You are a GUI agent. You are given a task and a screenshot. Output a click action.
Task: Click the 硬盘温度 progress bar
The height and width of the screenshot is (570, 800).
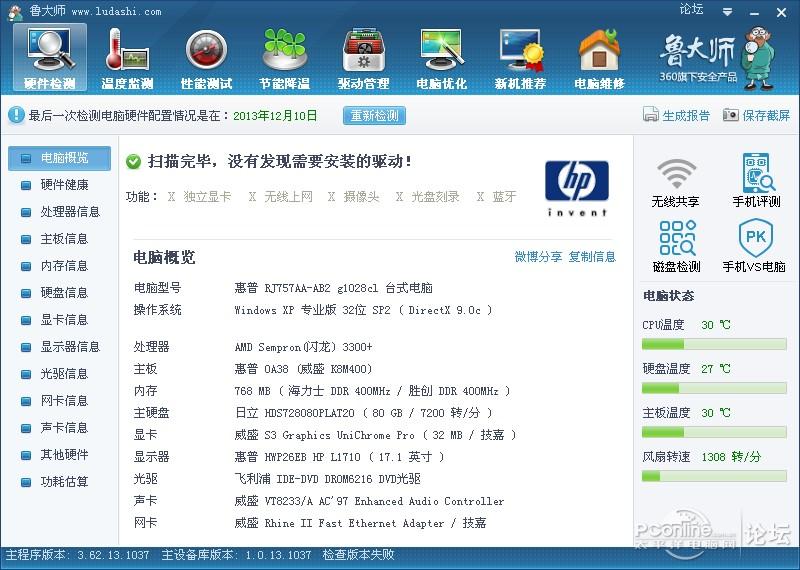(x=714, y=388)
